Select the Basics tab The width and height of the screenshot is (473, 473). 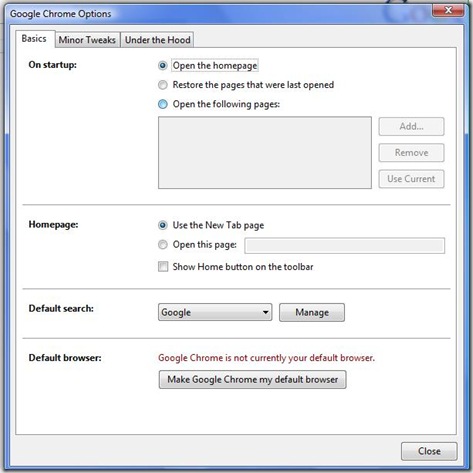pos(35,39)
